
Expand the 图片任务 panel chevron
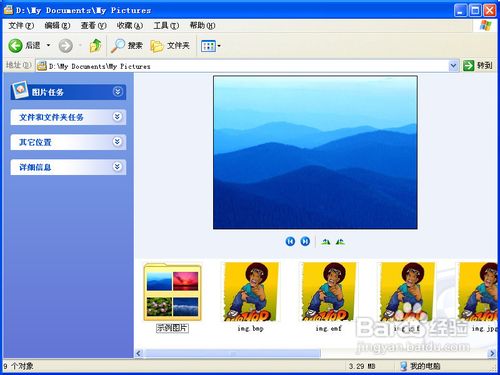coord(117,91)
